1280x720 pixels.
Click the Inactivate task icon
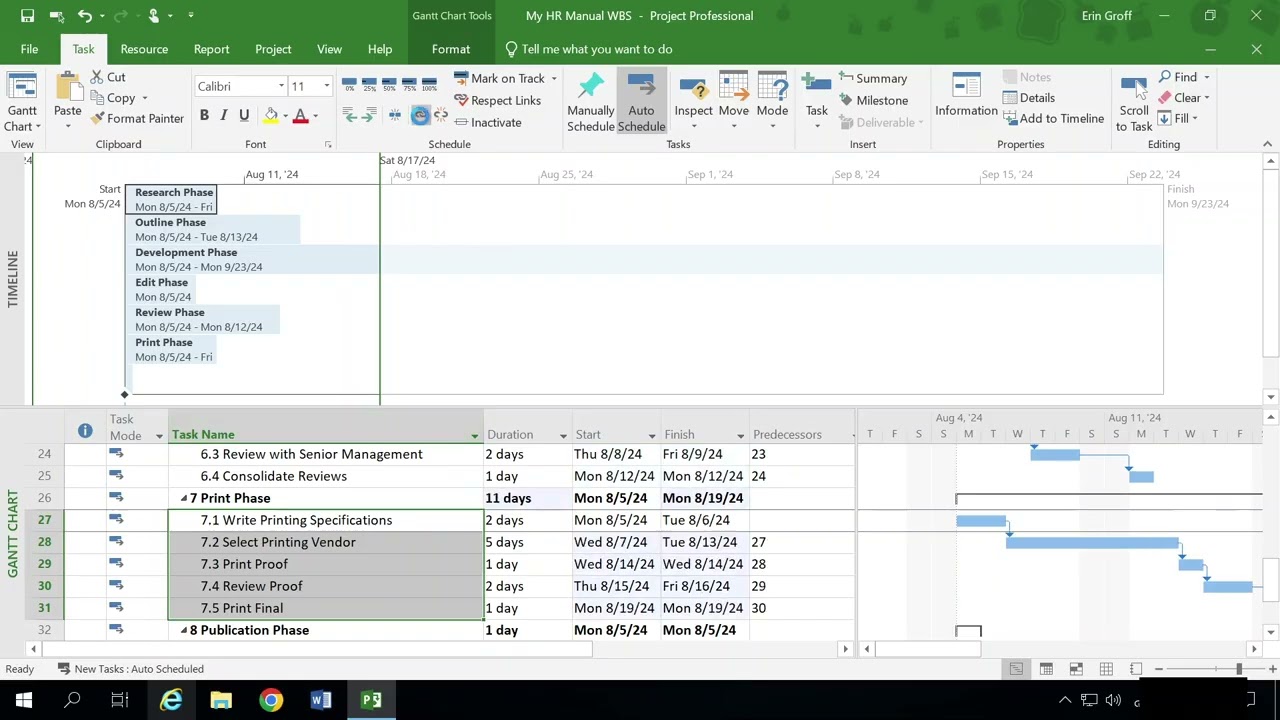coord(461,122)
